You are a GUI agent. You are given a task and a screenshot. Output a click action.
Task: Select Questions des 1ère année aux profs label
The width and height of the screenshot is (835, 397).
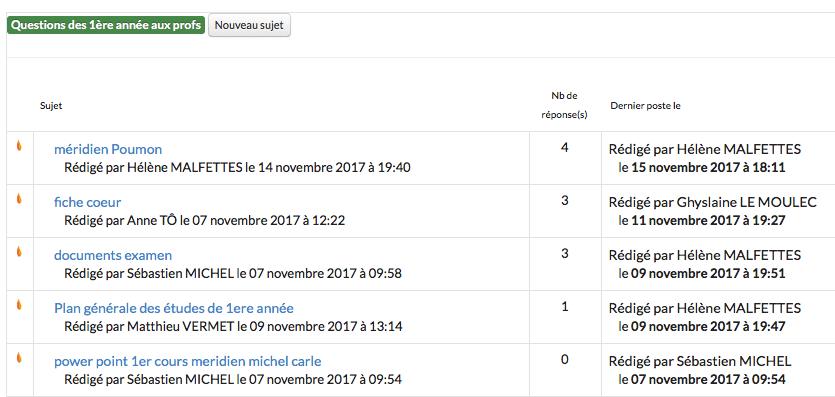106,25
